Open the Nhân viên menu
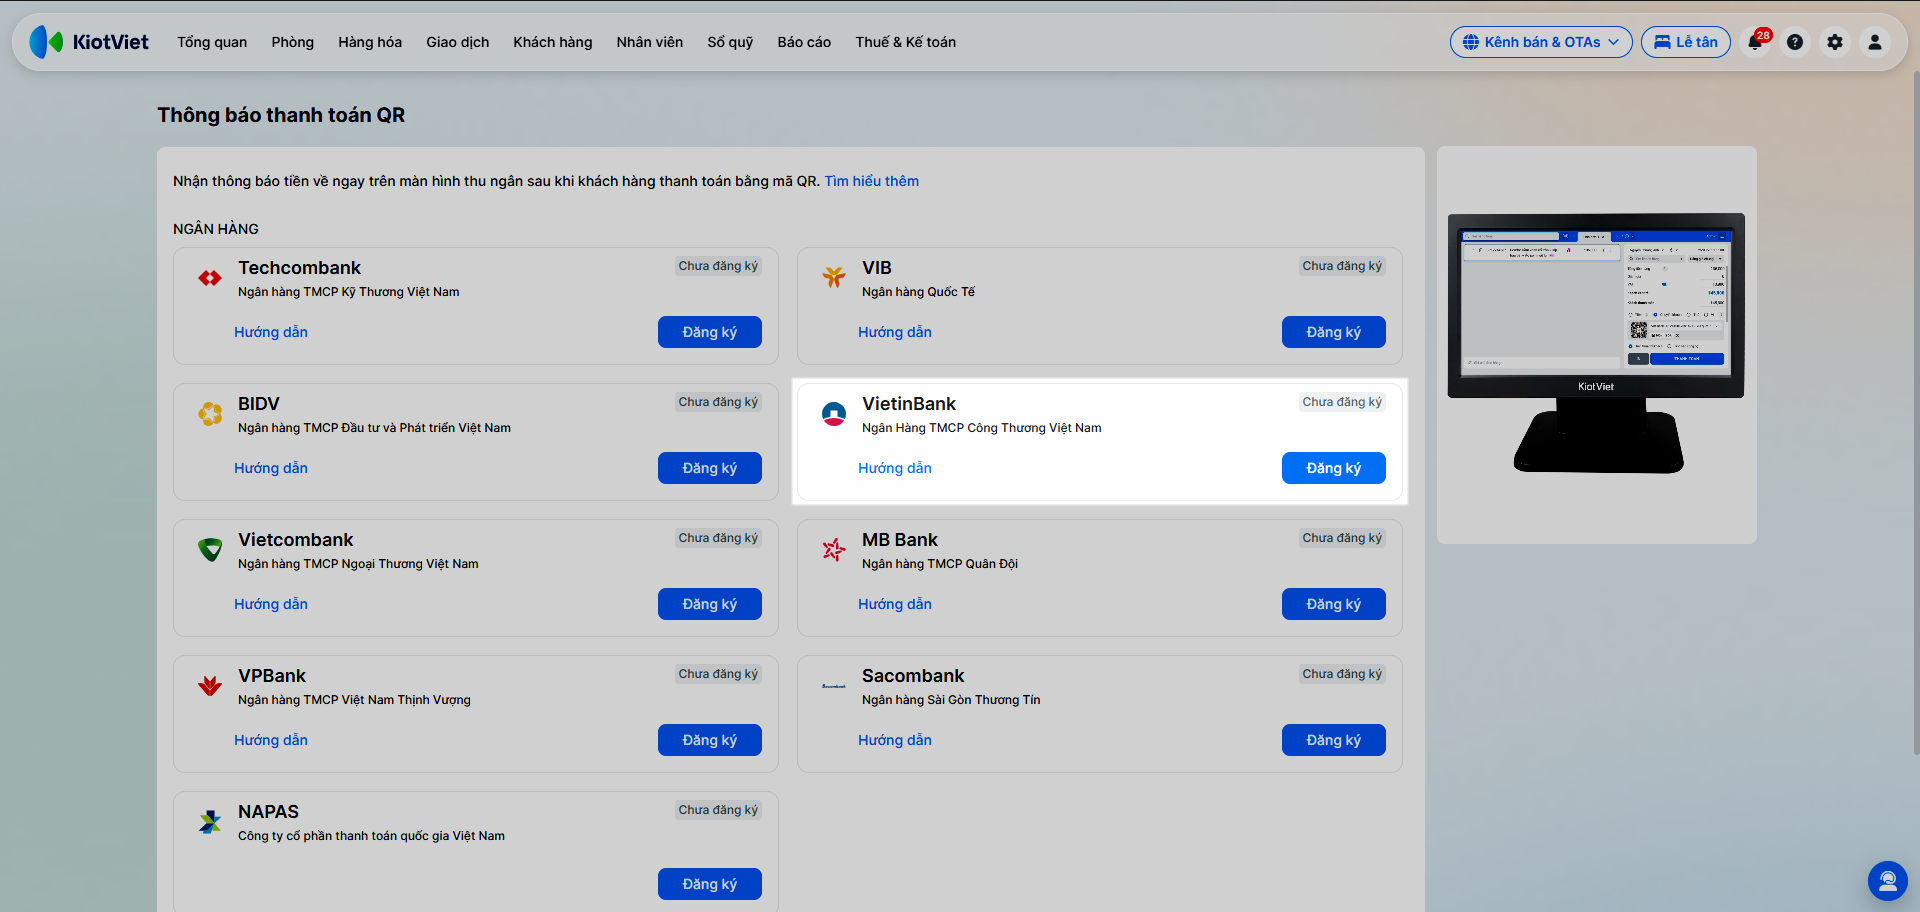Screen dimensions: 1920x912 650,42
